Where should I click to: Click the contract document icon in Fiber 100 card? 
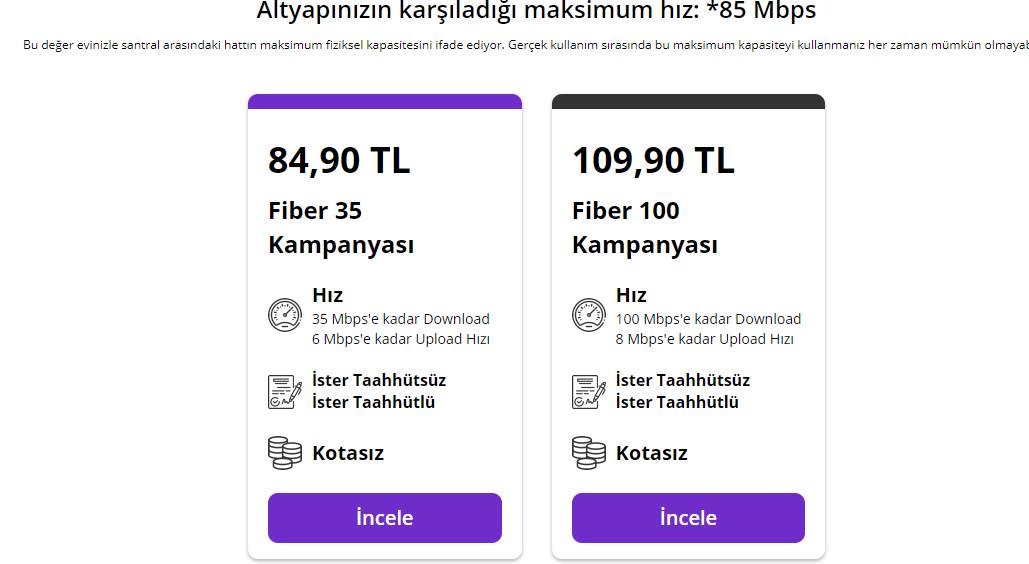pos(589,392)
